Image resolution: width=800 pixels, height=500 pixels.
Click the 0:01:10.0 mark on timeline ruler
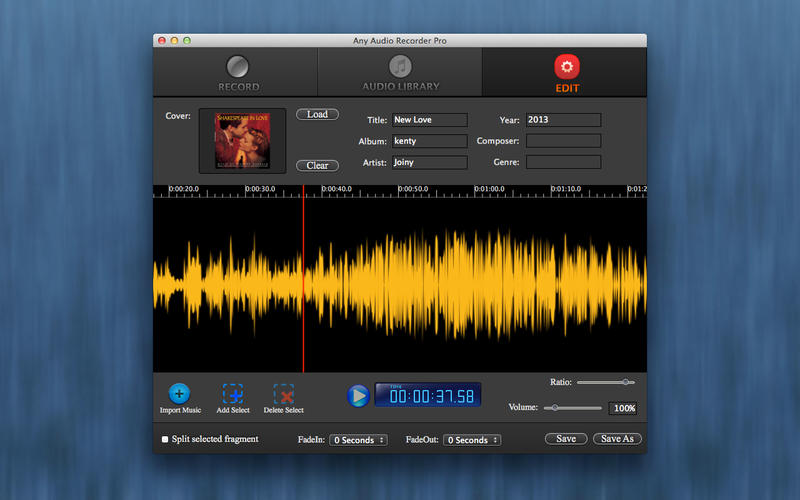click(x=566, y=189)
